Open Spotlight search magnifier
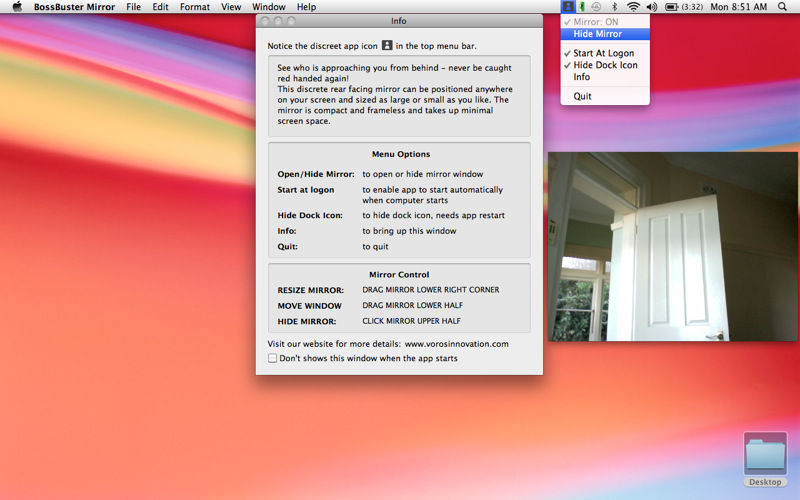The image size is (800, 500). pos(782,7)
